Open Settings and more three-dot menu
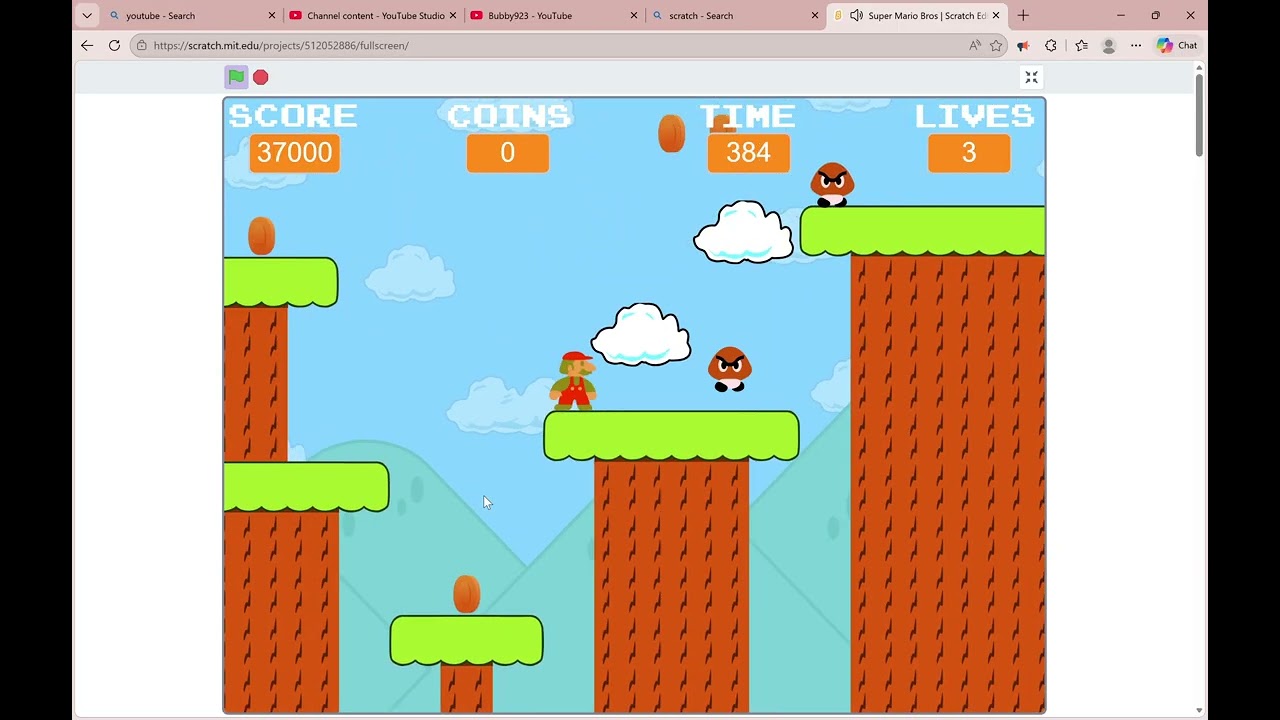Viewport: 1280px width, 720px height. (x=1136, y=45)
